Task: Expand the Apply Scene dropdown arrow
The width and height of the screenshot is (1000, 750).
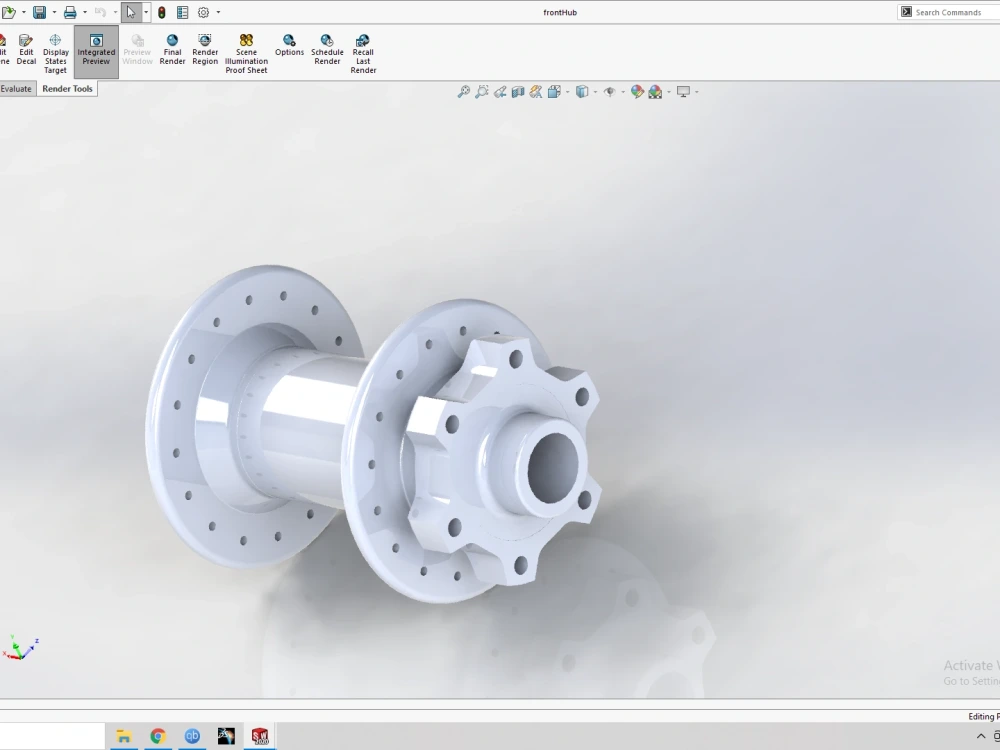Action: (x=668, y=91)
